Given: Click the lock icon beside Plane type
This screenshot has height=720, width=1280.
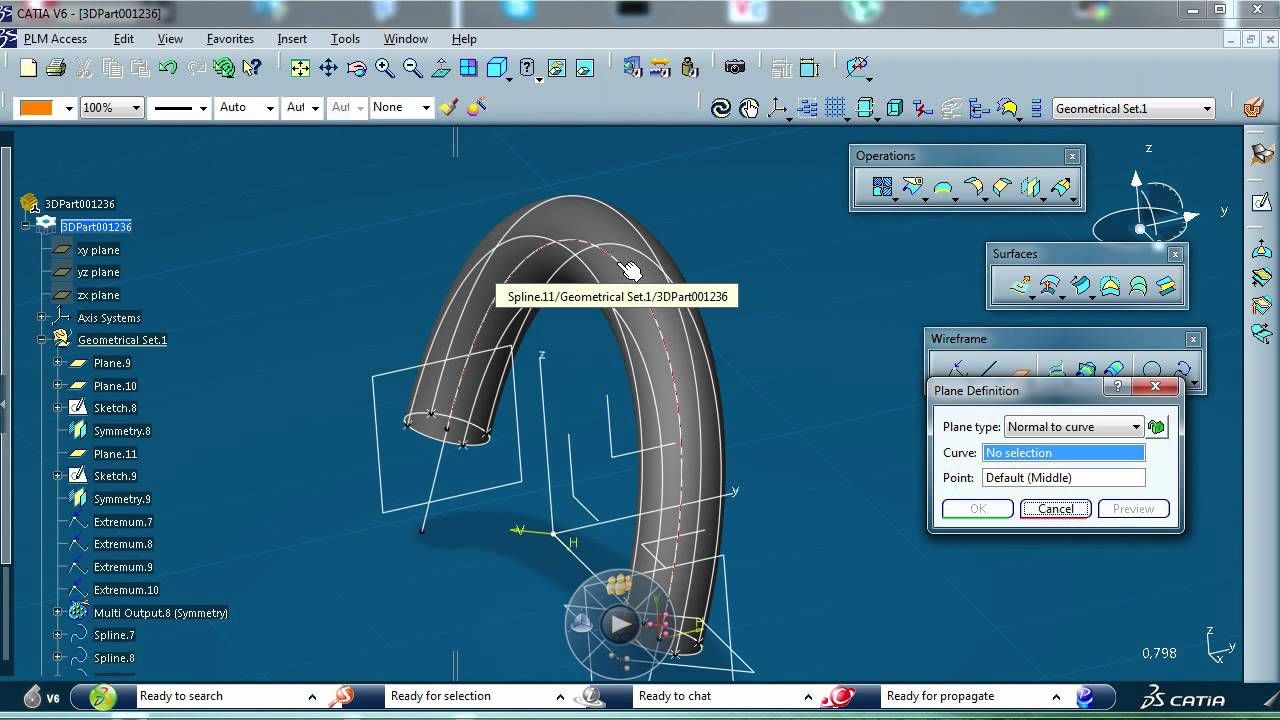Looking at the screenshot, I should click(x=1157, y=427).
